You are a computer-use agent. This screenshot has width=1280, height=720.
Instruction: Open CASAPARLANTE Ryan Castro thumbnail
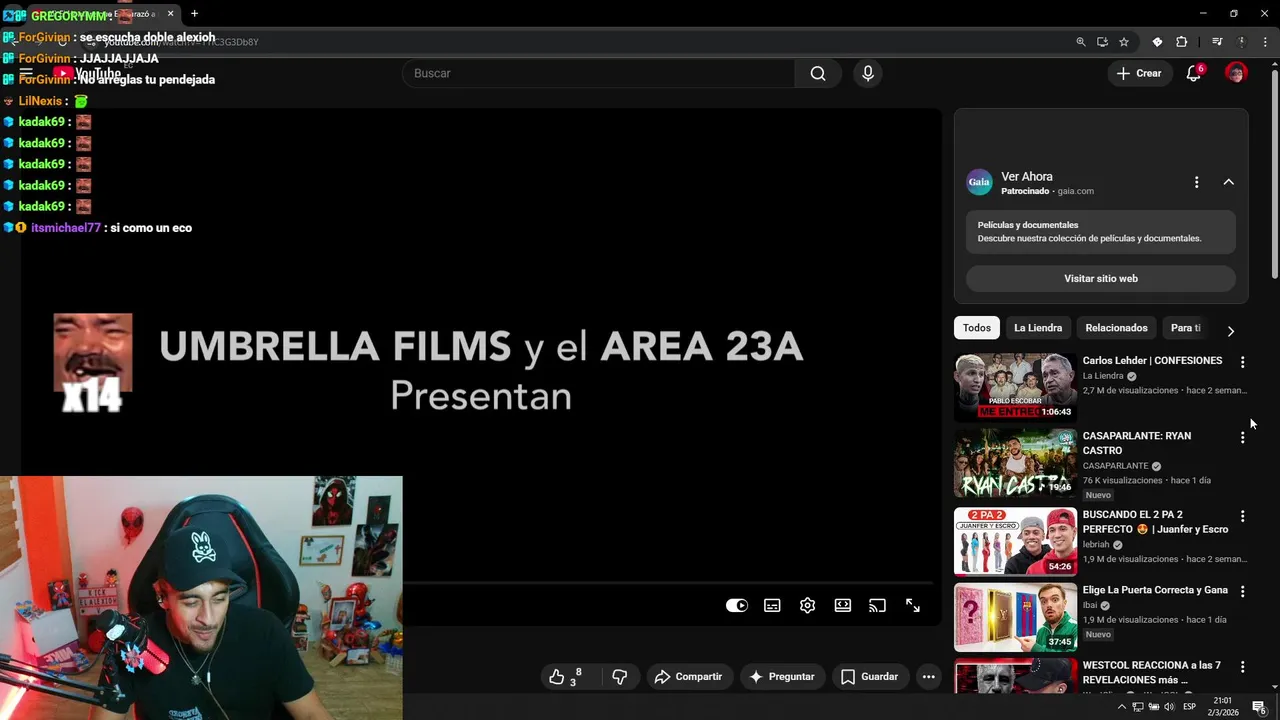coord(1015,462)
